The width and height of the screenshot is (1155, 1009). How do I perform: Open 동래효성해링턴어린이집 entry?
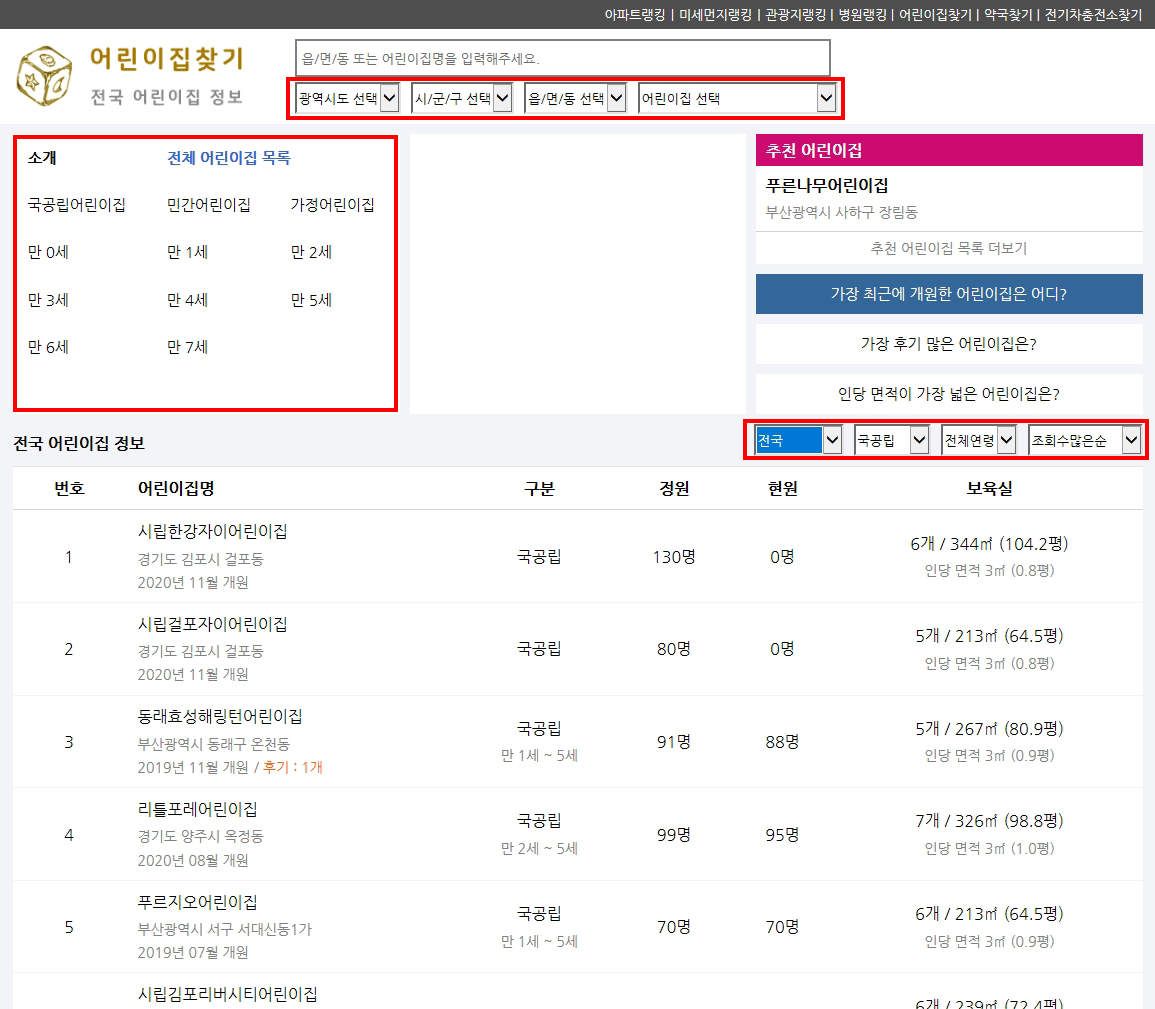[220, 716]
